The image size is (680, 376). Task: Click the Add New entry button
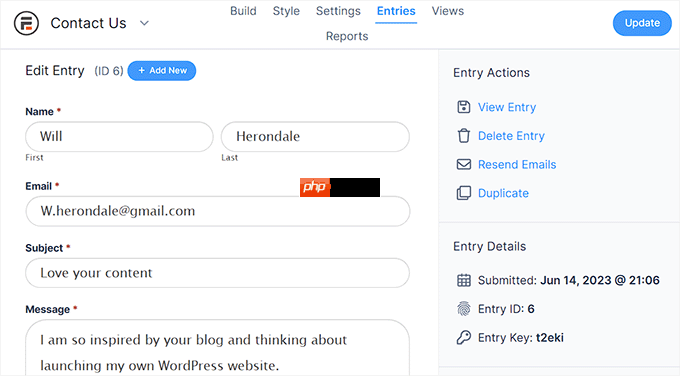[162, 71]
